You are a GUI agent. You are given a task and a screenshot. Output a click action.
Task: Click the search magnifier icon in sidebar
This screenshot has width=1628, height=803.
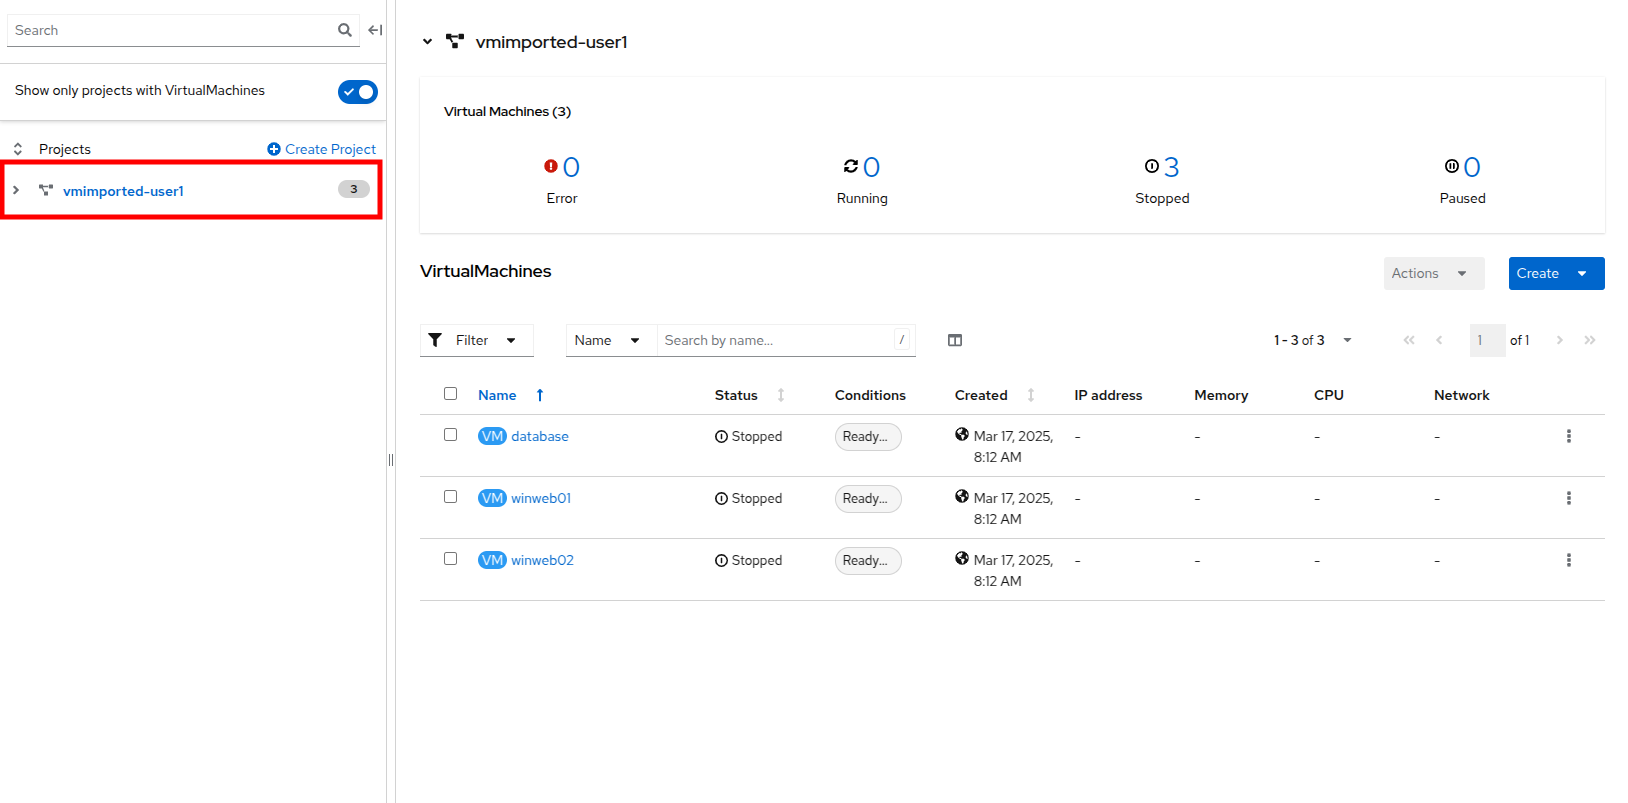point(344,30)
